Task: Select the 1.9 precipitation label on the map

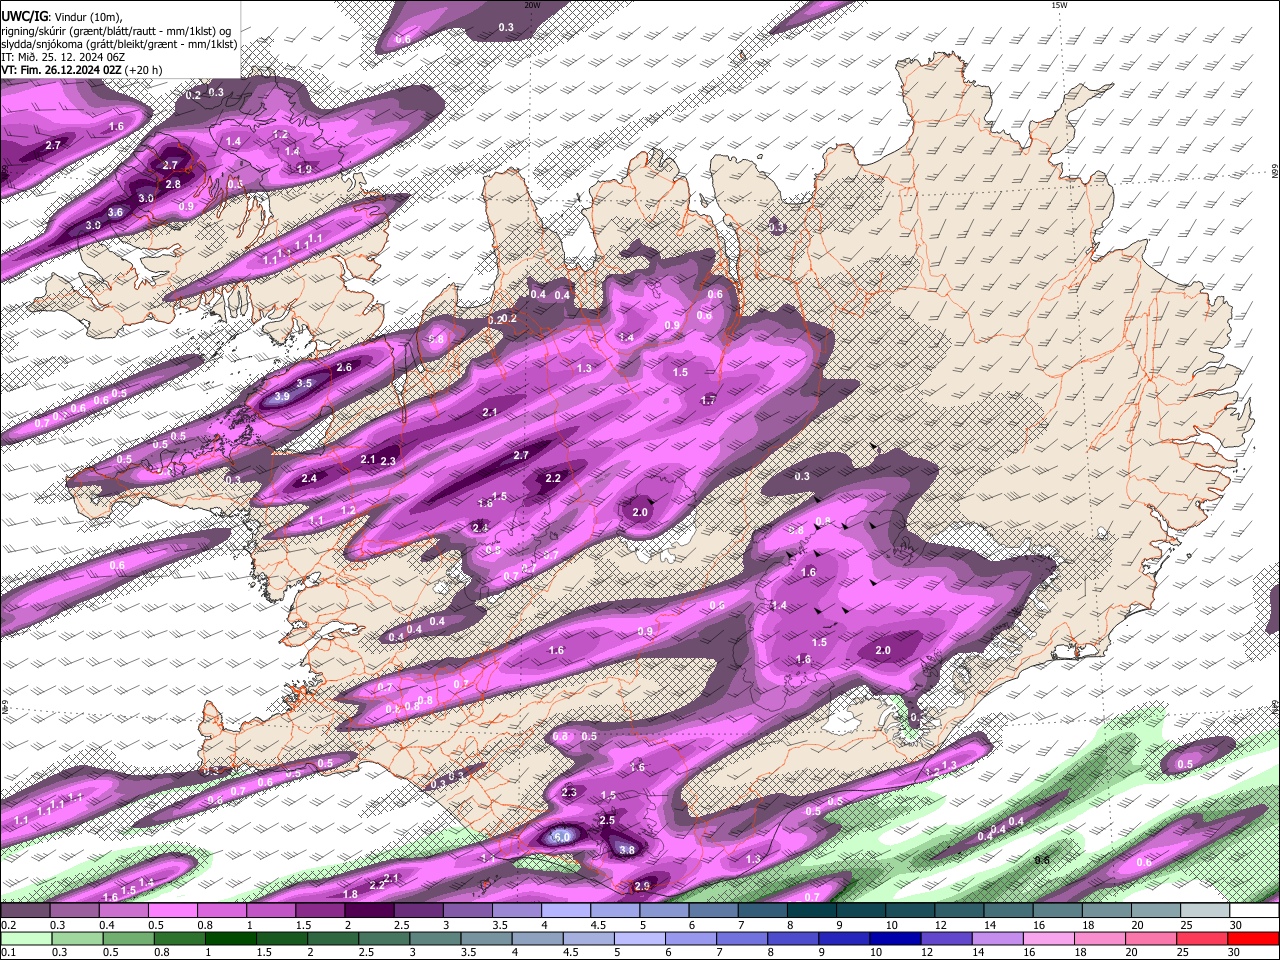Action: [x=304, y=169]
